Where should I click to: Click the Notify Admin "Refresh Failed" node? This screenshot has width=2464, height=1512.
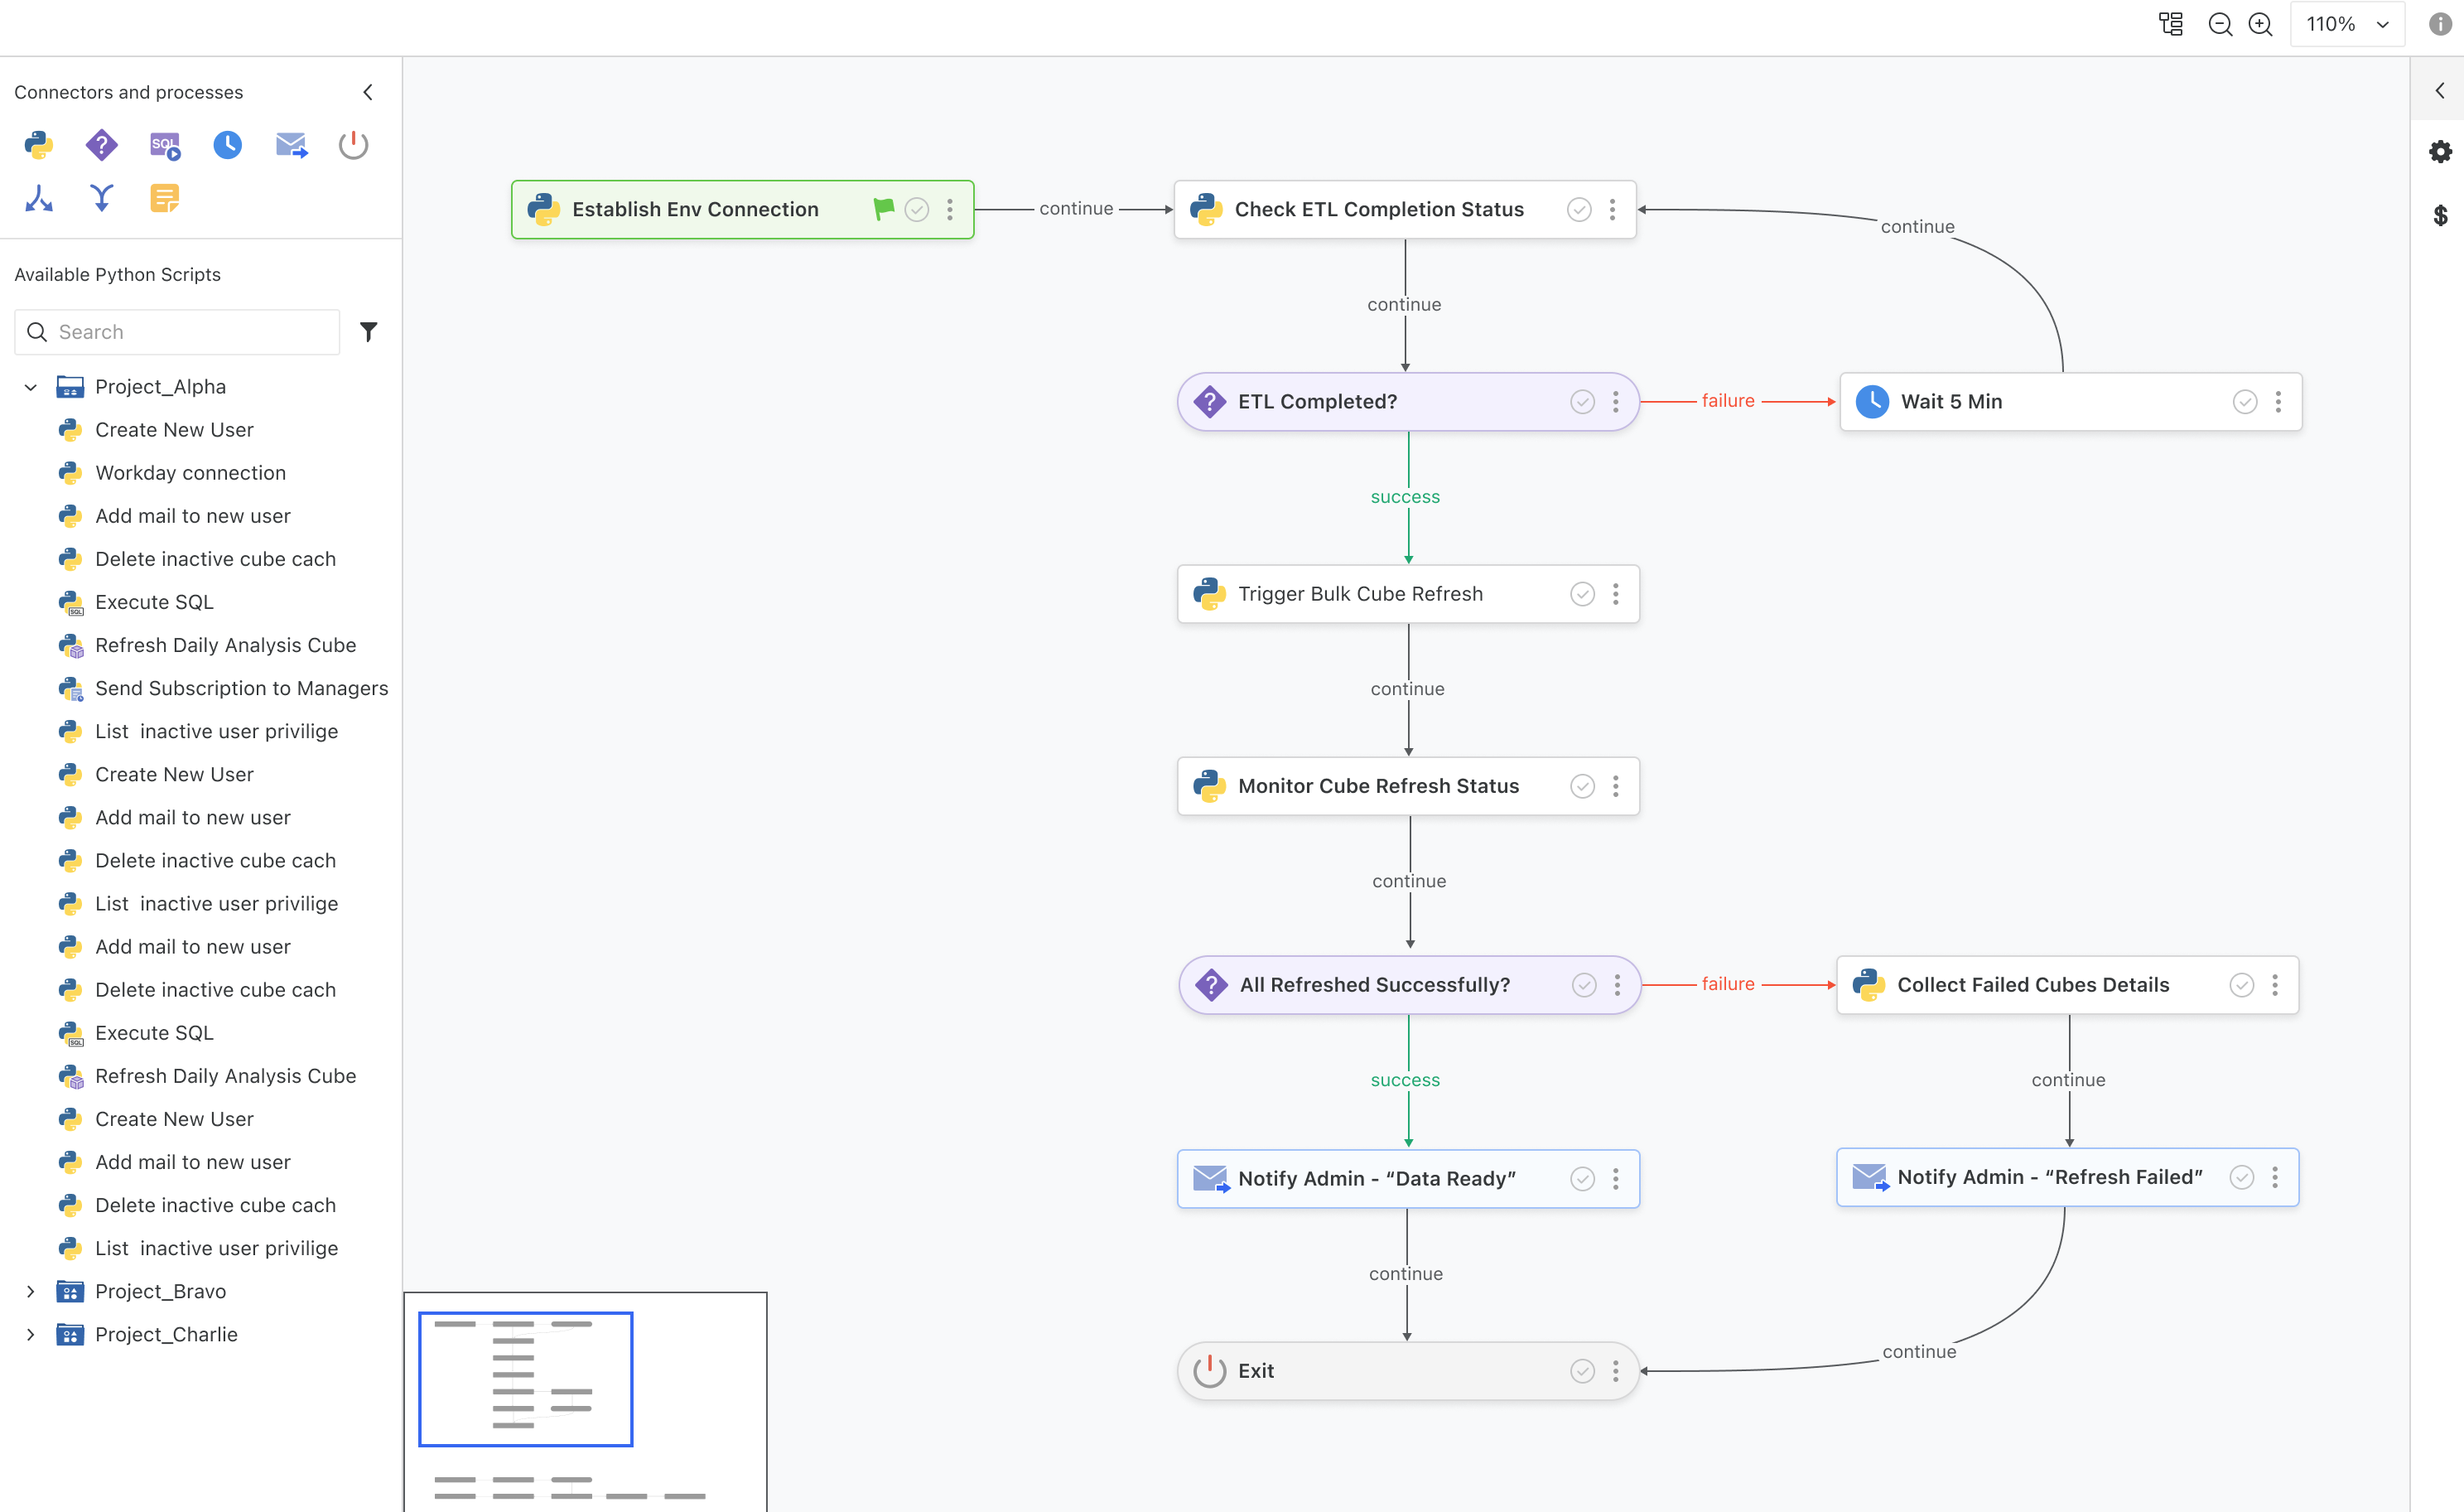2068,1177
